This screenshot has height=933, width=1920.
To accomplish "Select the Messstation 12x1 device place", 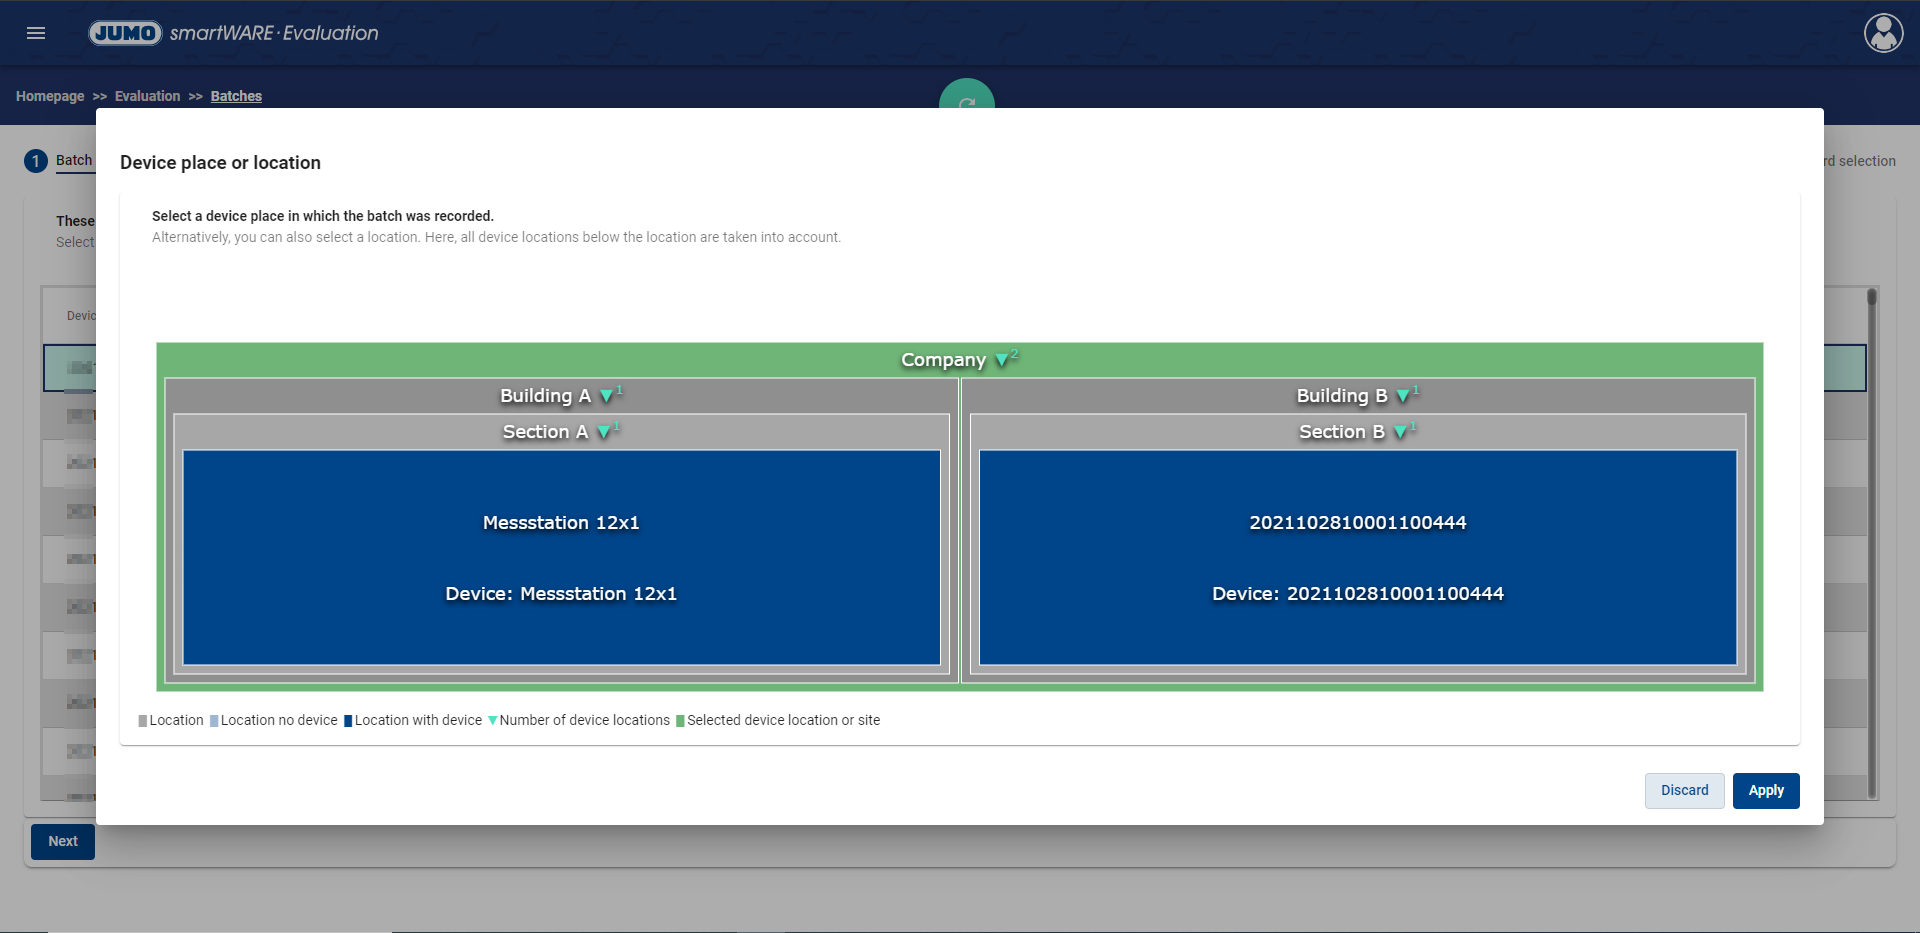I will tap(561, 557).
